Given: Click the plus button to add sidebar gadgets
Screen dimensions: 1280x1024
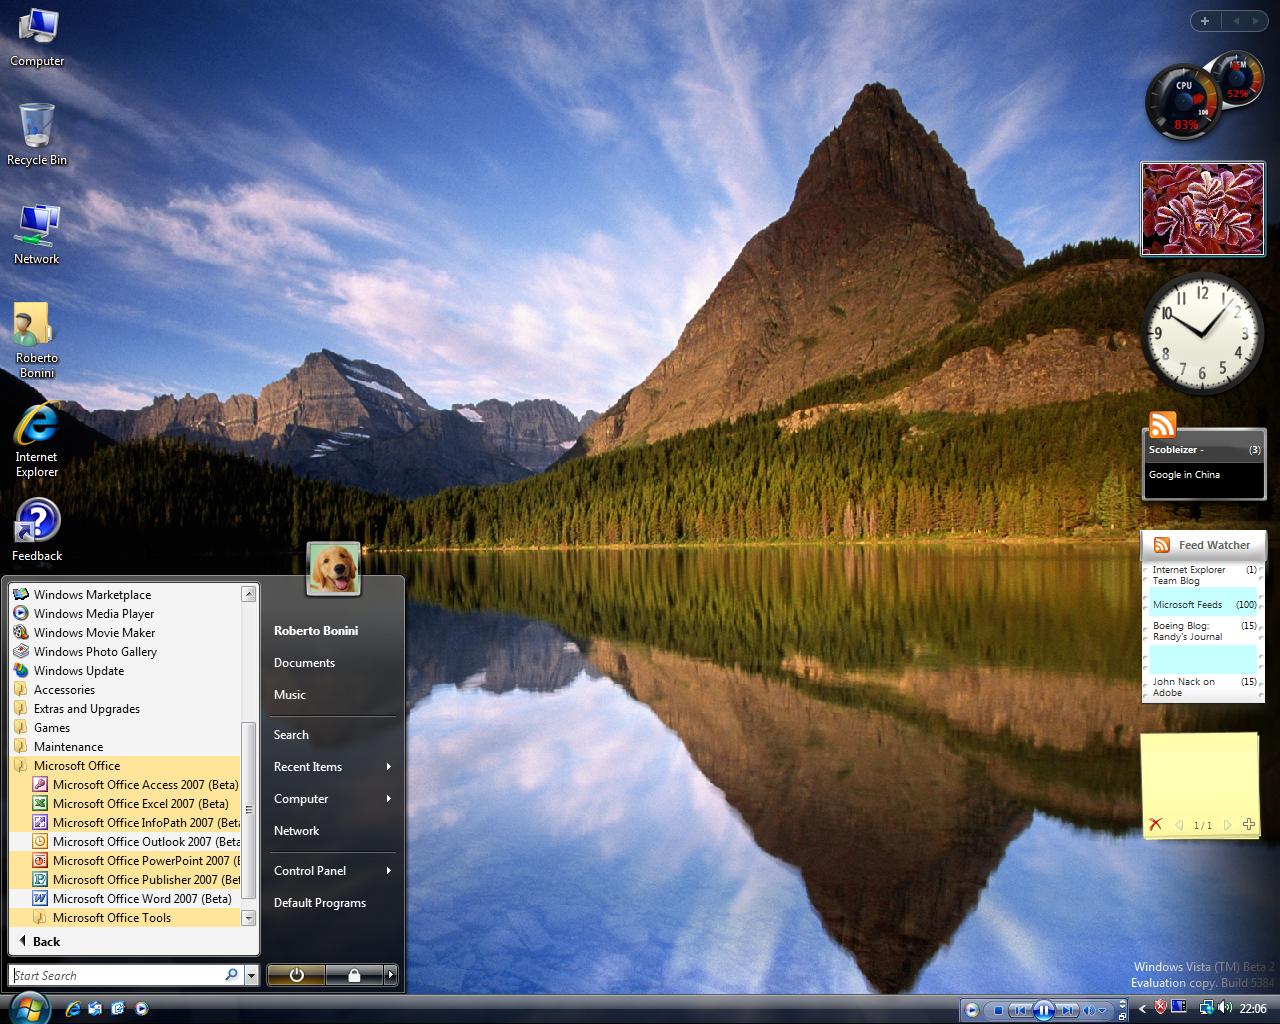Looking at the screenshot, I should coord(1205,21).
